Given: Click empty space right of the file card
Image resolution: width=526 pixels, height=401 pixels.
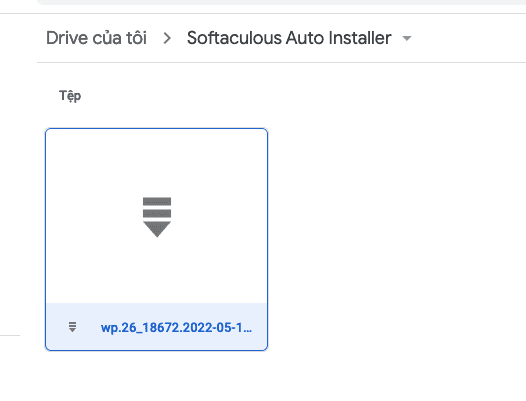Looking at the screenshot, I should pyautogui.click(x=396, y=238).
